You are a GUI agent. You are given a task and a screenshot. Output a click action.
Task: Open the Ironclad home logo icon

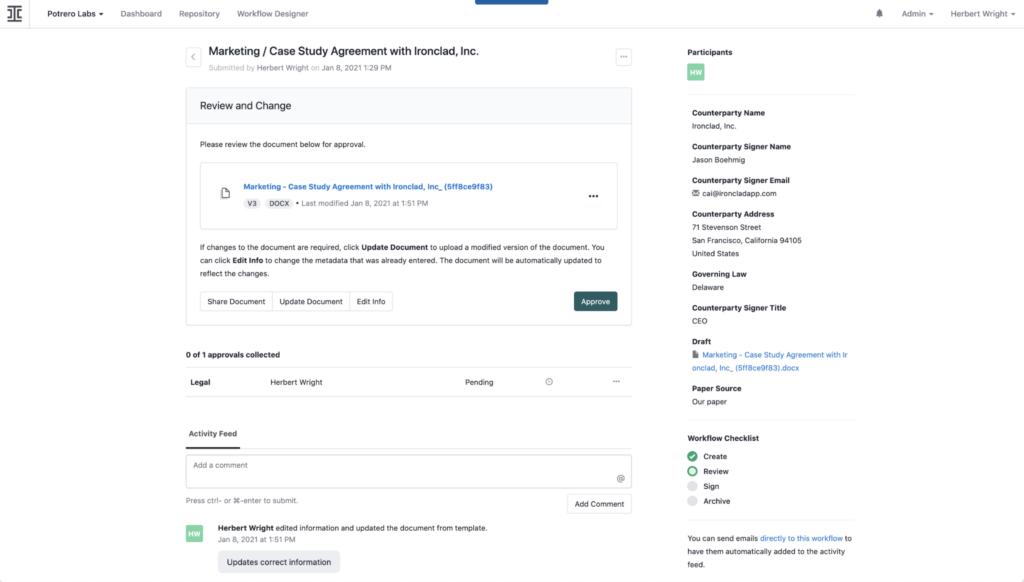pyautogui.click(x=14, y=13)
